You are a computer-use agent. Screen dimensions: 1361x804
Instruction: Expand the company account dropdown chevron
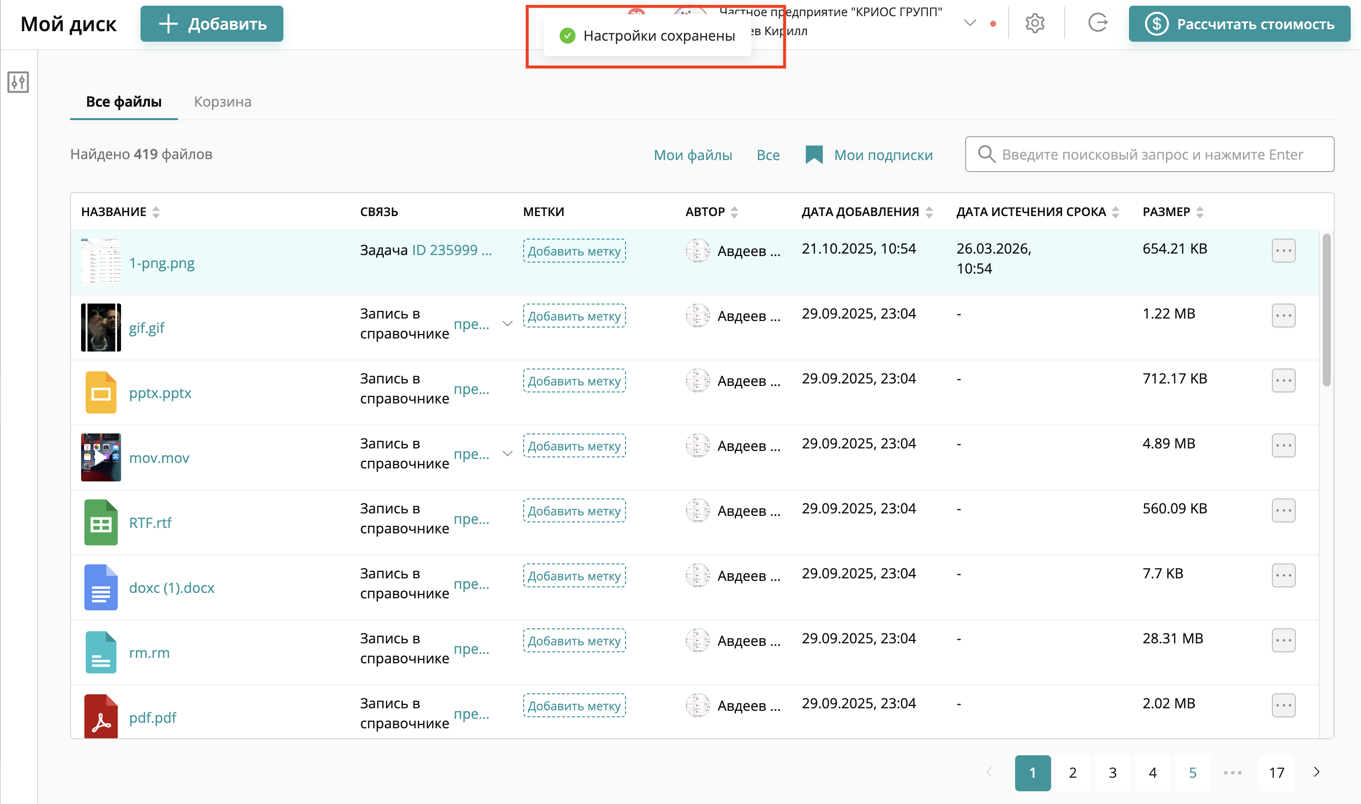click(x=969, y=23)
